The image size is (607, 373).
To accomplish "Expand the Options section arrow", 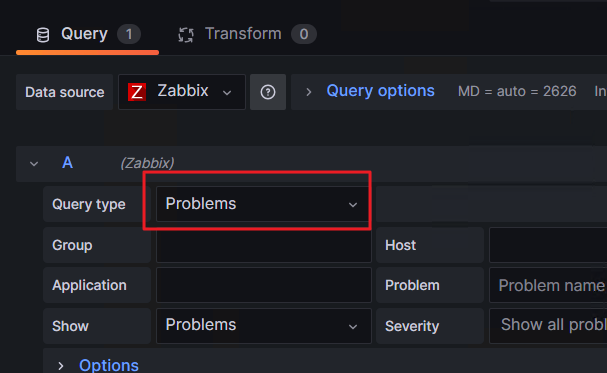I will click(60, 366).
